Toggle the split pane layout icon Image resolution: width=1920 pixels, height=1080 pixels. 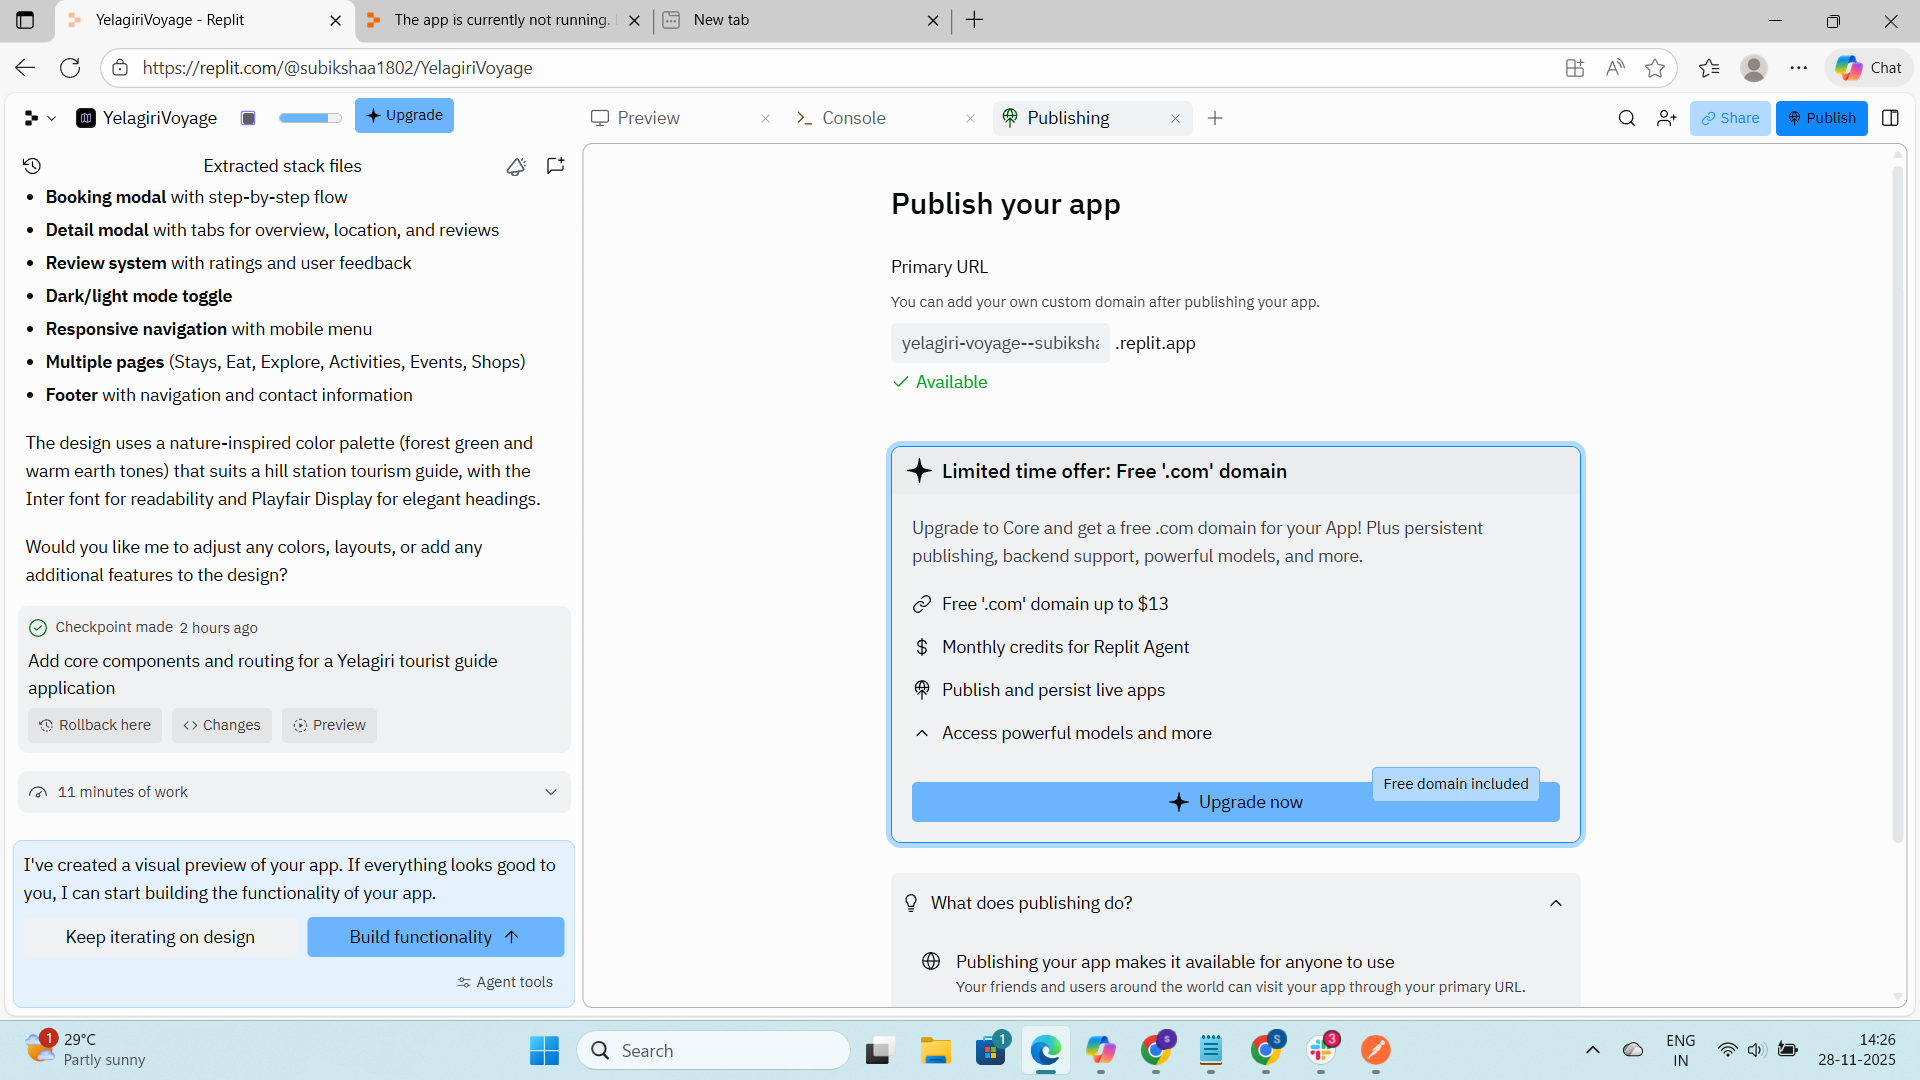point(1890,118)
